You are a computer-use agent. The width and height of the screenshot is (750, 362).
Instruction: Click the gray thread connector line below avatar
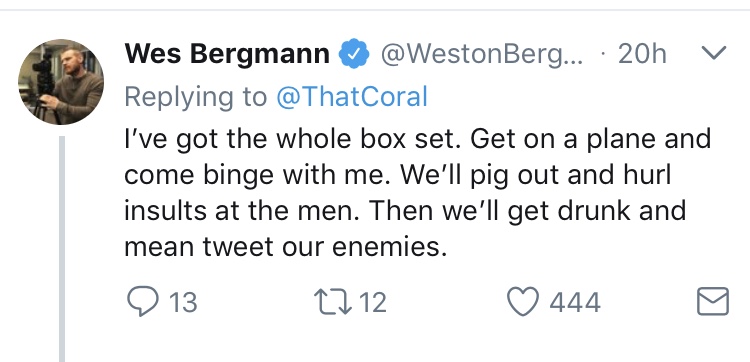tap(62, 249)
